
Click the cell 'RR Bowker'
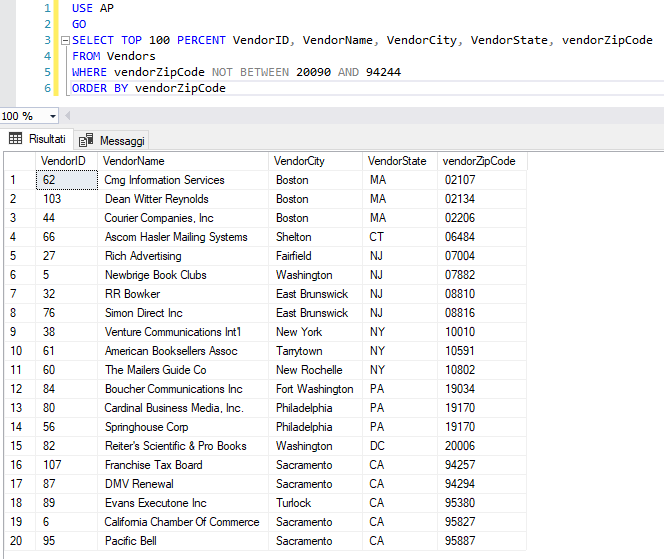coord(183,294)
